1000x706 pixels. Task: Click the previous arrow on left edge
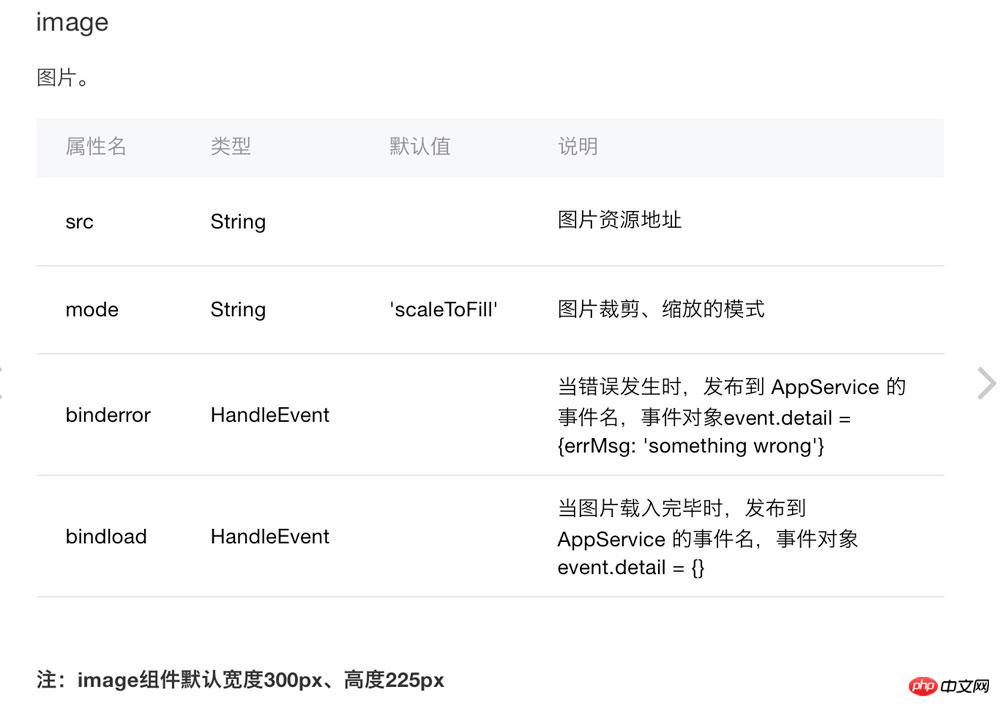(3, 383)
